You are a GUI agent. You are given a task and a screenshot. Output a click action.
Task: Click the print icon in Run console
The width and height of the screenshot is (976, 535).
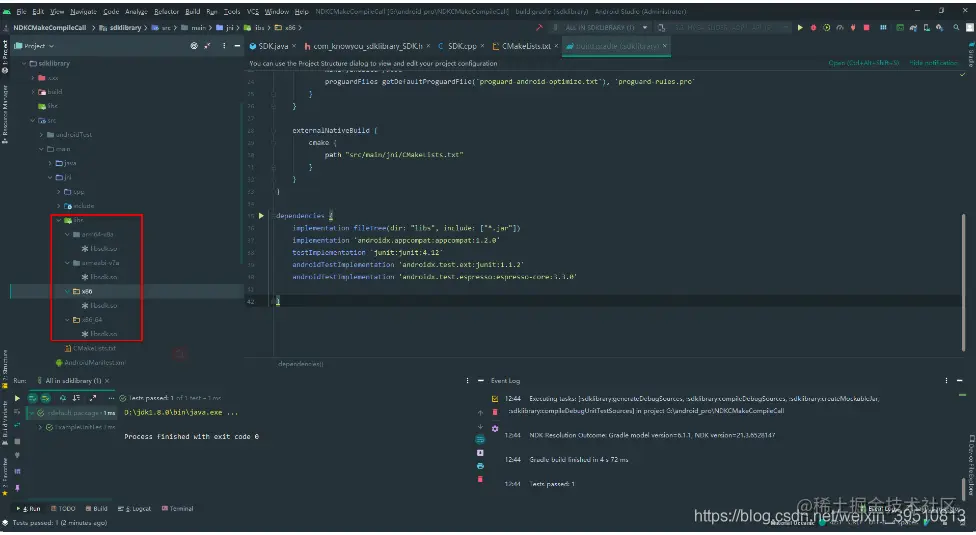click(x=480, y=466)
